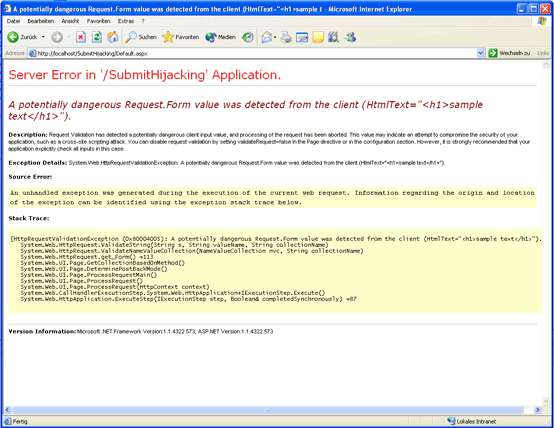The width and height of the screenshot is (554, 428).
Task: Click the HttpRequest.ValidateString stack trace line
Action: click(x=175, y=245)
